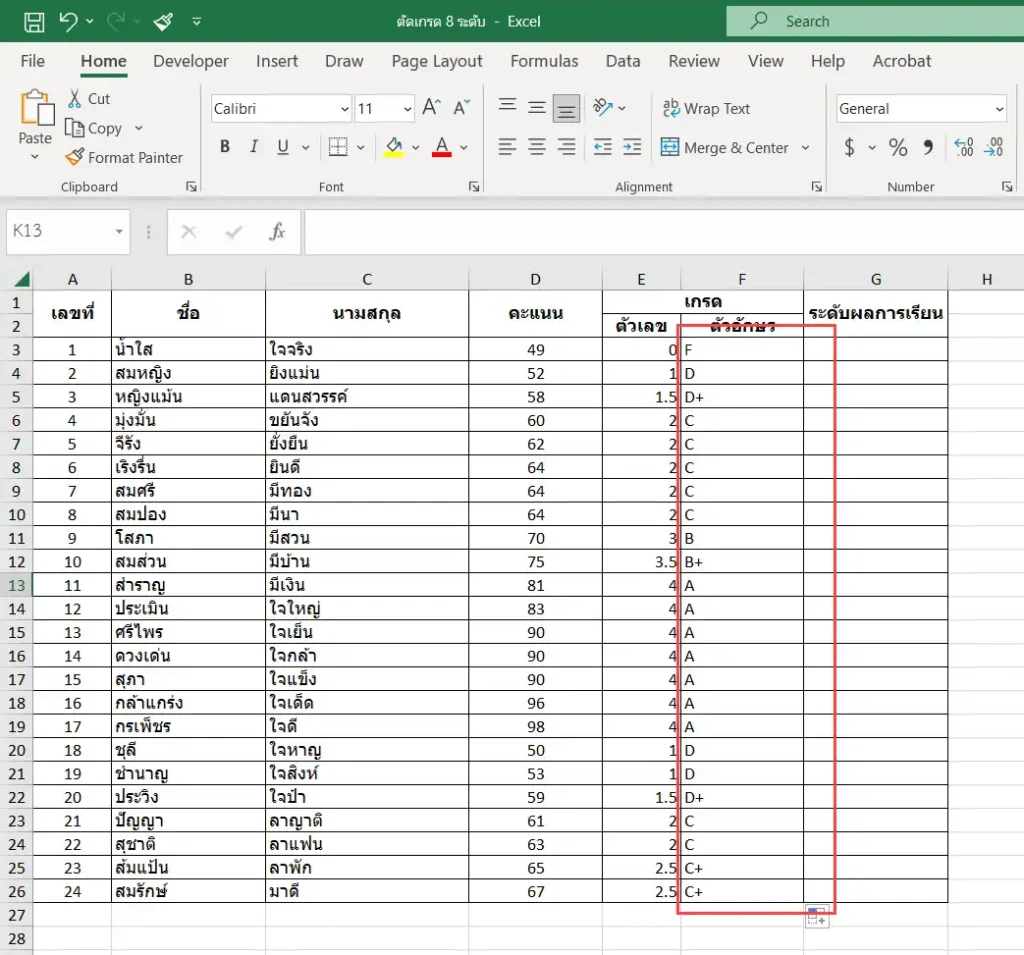Click Increase Indent icon
Screen dimensions: 1024x955
tap(632, 146)
